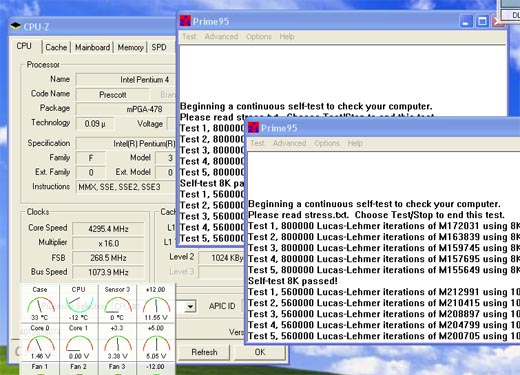This screenshot has height=375, width=520.
Task: Click the FSB value 268.5 MHz
Action: point(108,258)
